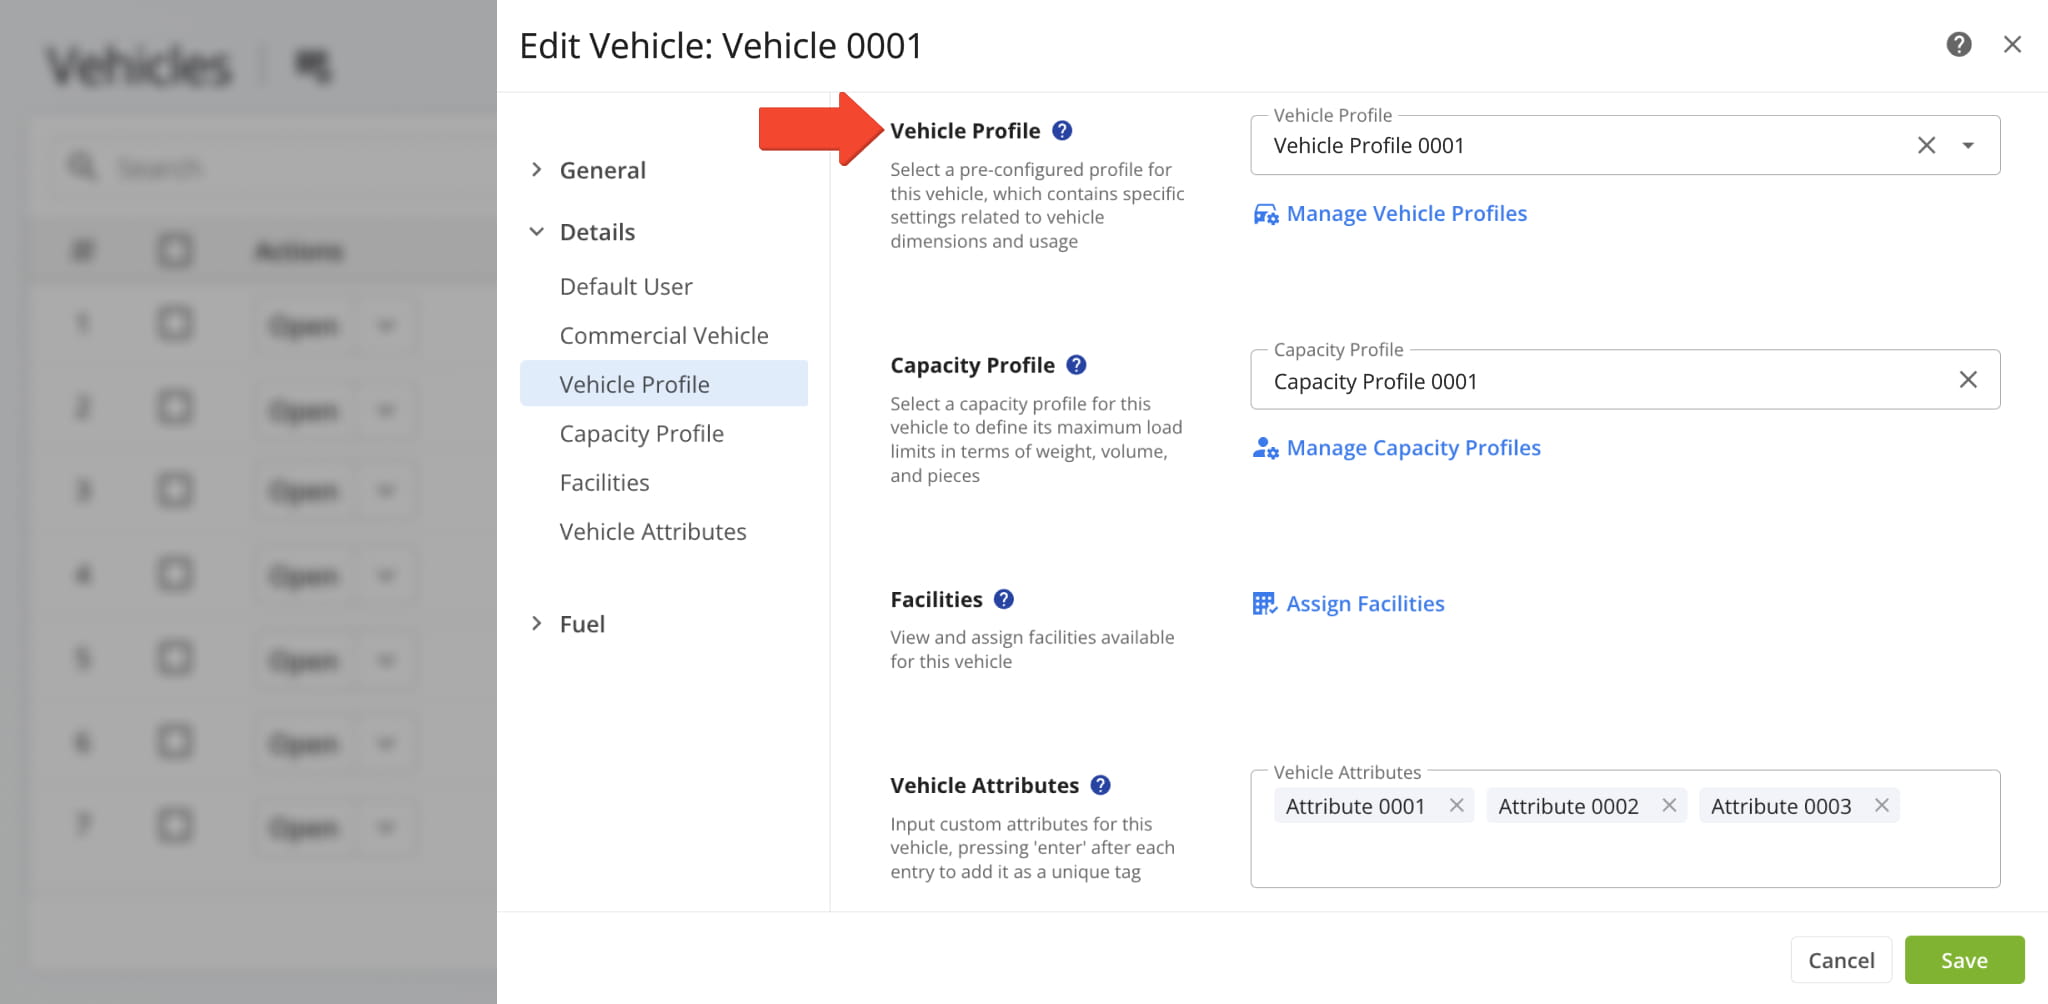The image size is (2048, 1004).
Task: Remove the Attribute 0002 tag
Action: point(1669,806)
